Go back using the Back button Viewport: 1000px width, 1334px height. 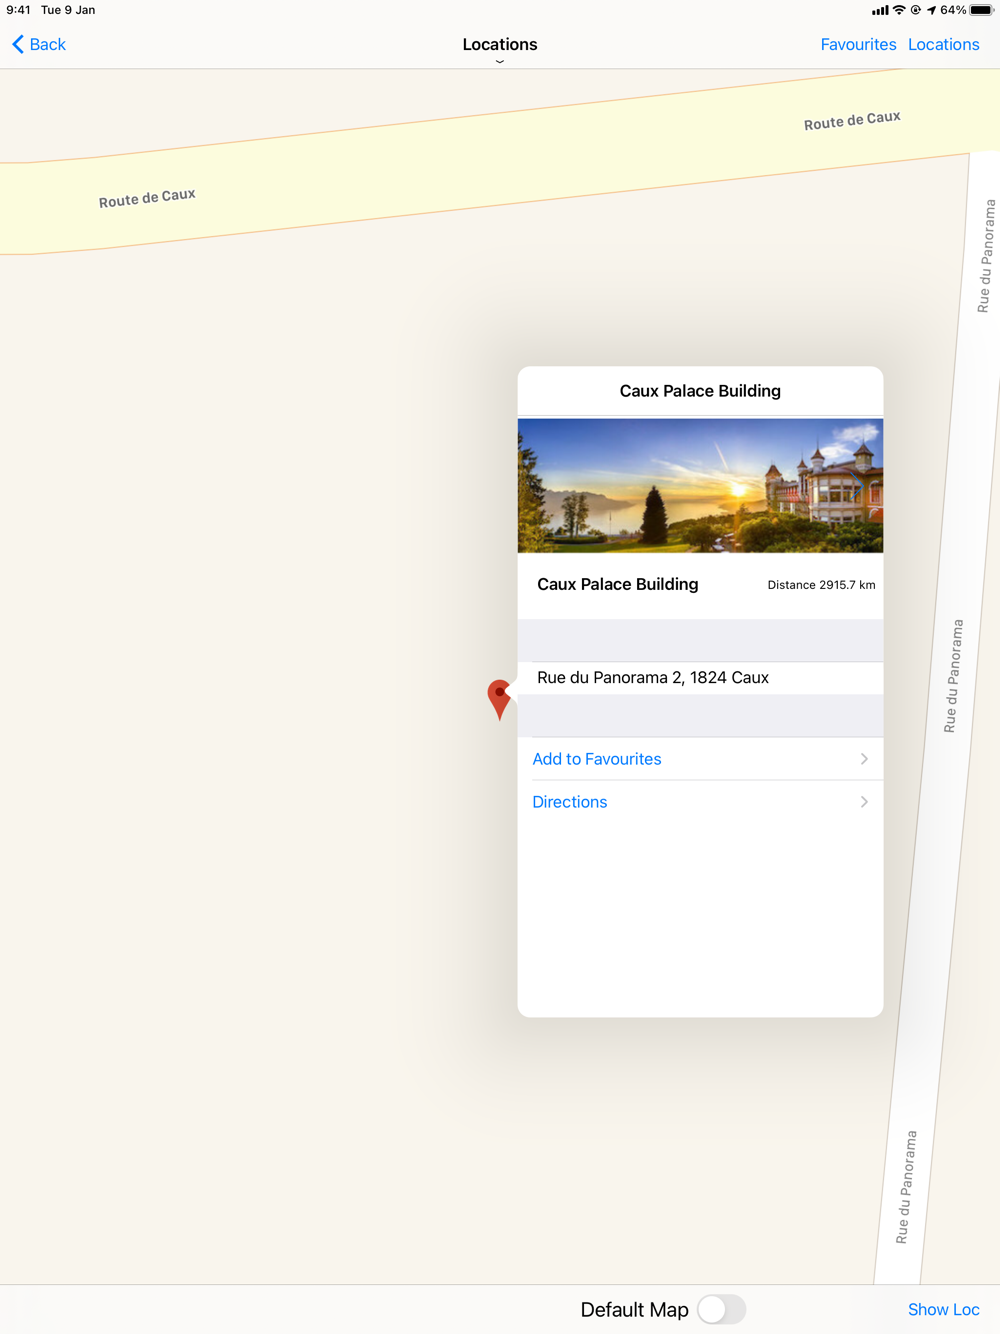[x=39, y=44]
